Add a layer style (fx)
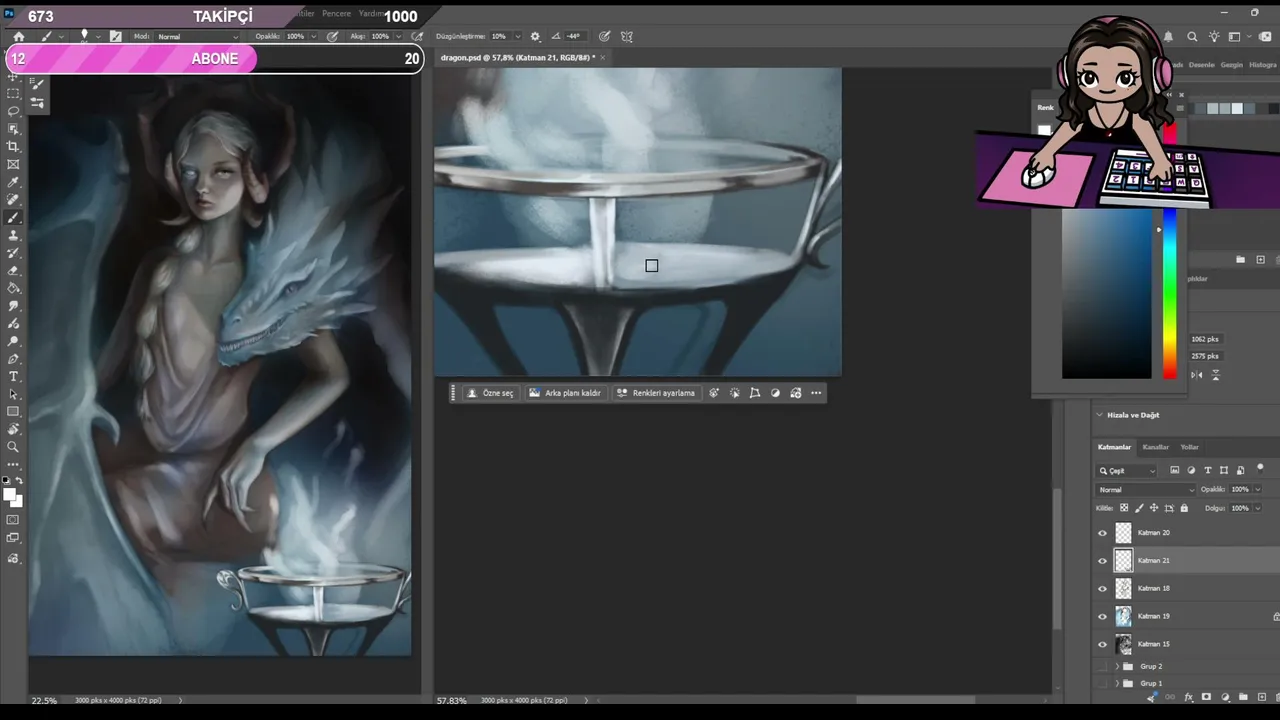The image size is (1280, 720). pos(1188,697)
